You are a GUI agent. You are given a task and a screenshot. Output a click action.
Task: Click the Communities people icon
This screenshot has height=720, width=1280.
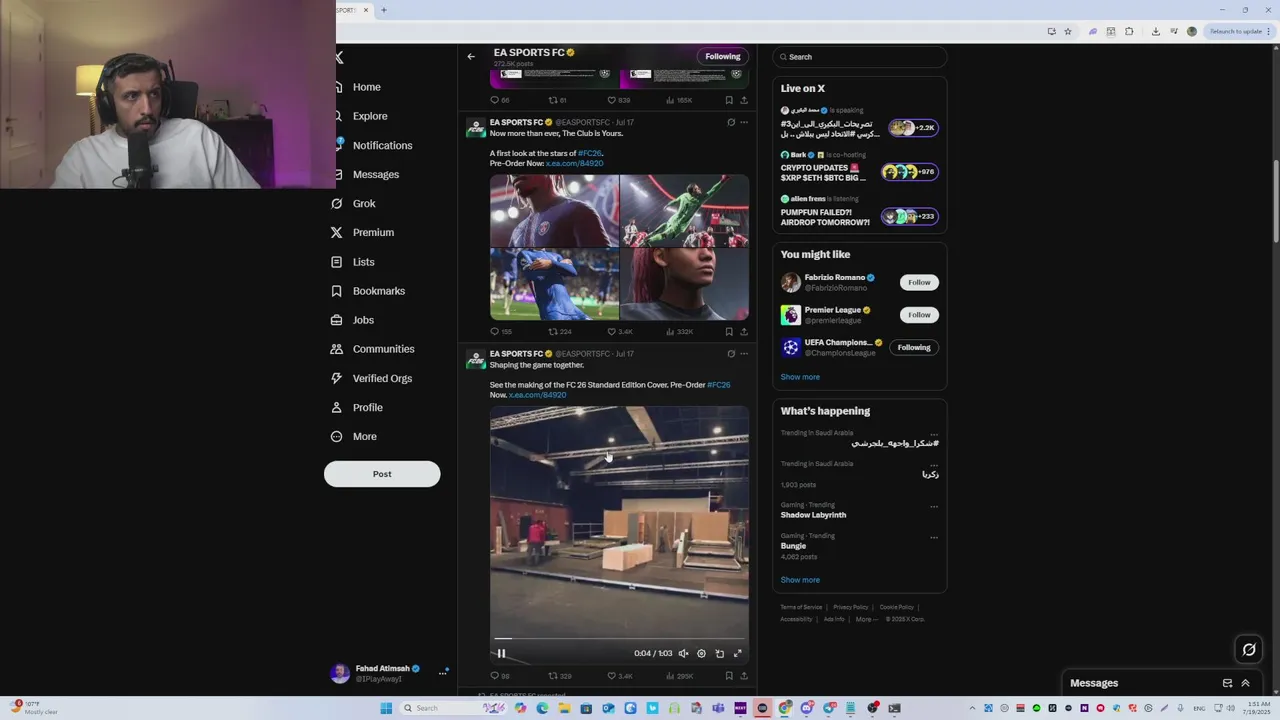click(336, 349)
